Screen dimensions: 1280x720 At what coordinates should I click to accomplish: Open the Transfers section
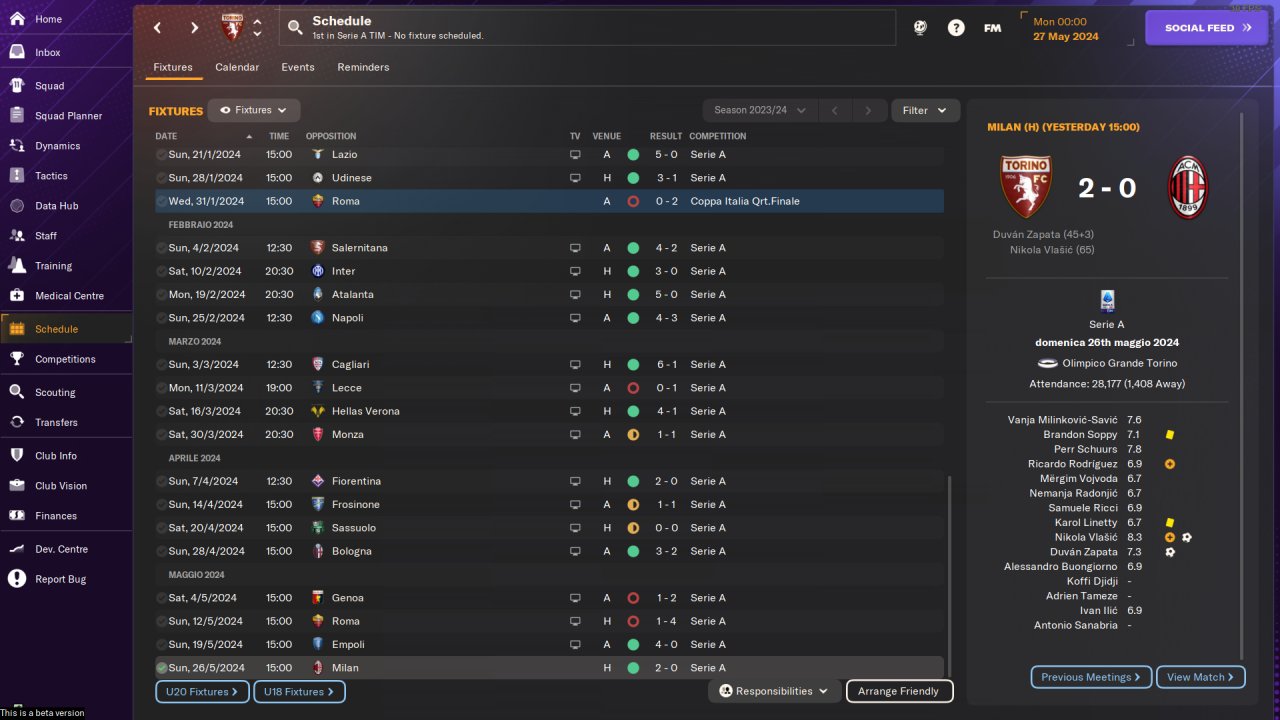pos(56,423)
